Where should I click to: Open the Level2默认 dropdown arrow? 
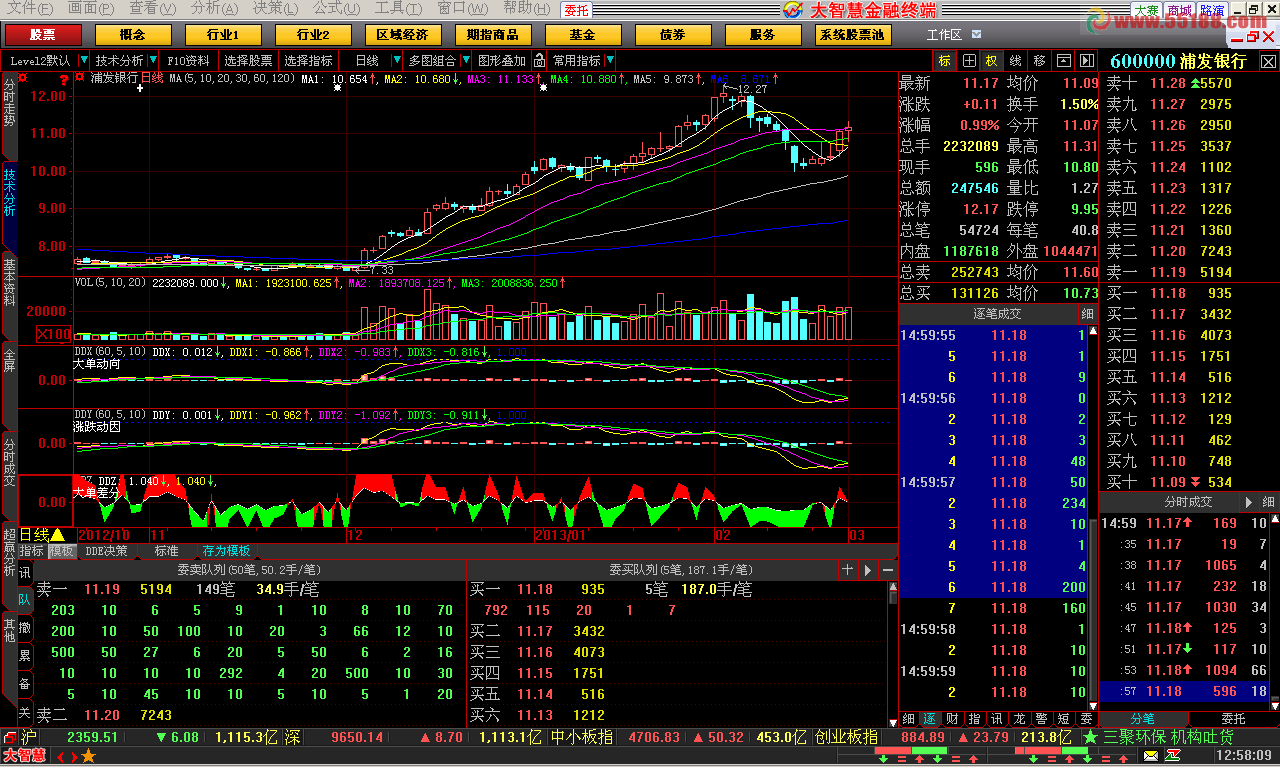[83, 60]
